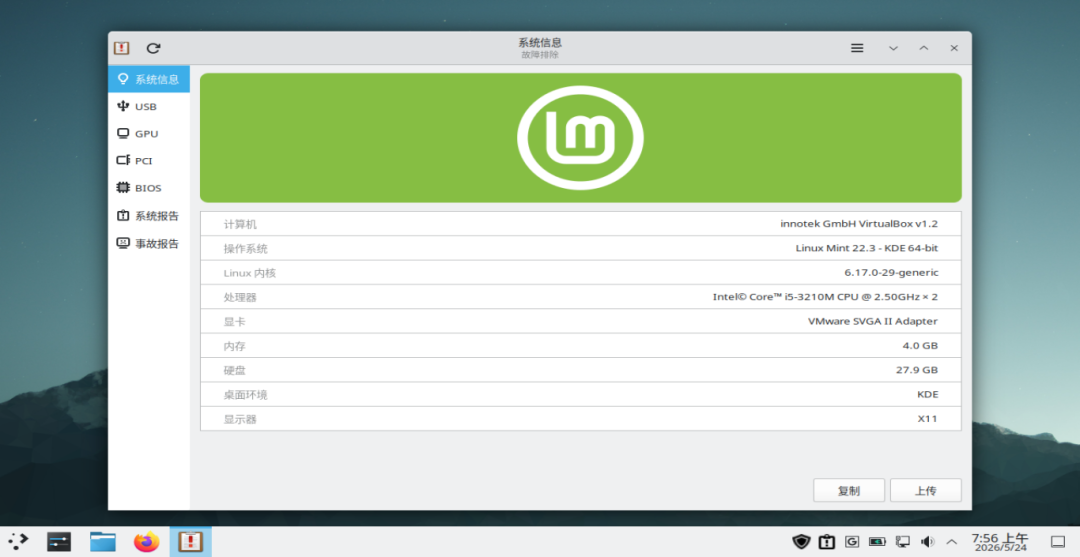Open the file manager from taskbar
Screen dimensions: 1080x557
103,542
